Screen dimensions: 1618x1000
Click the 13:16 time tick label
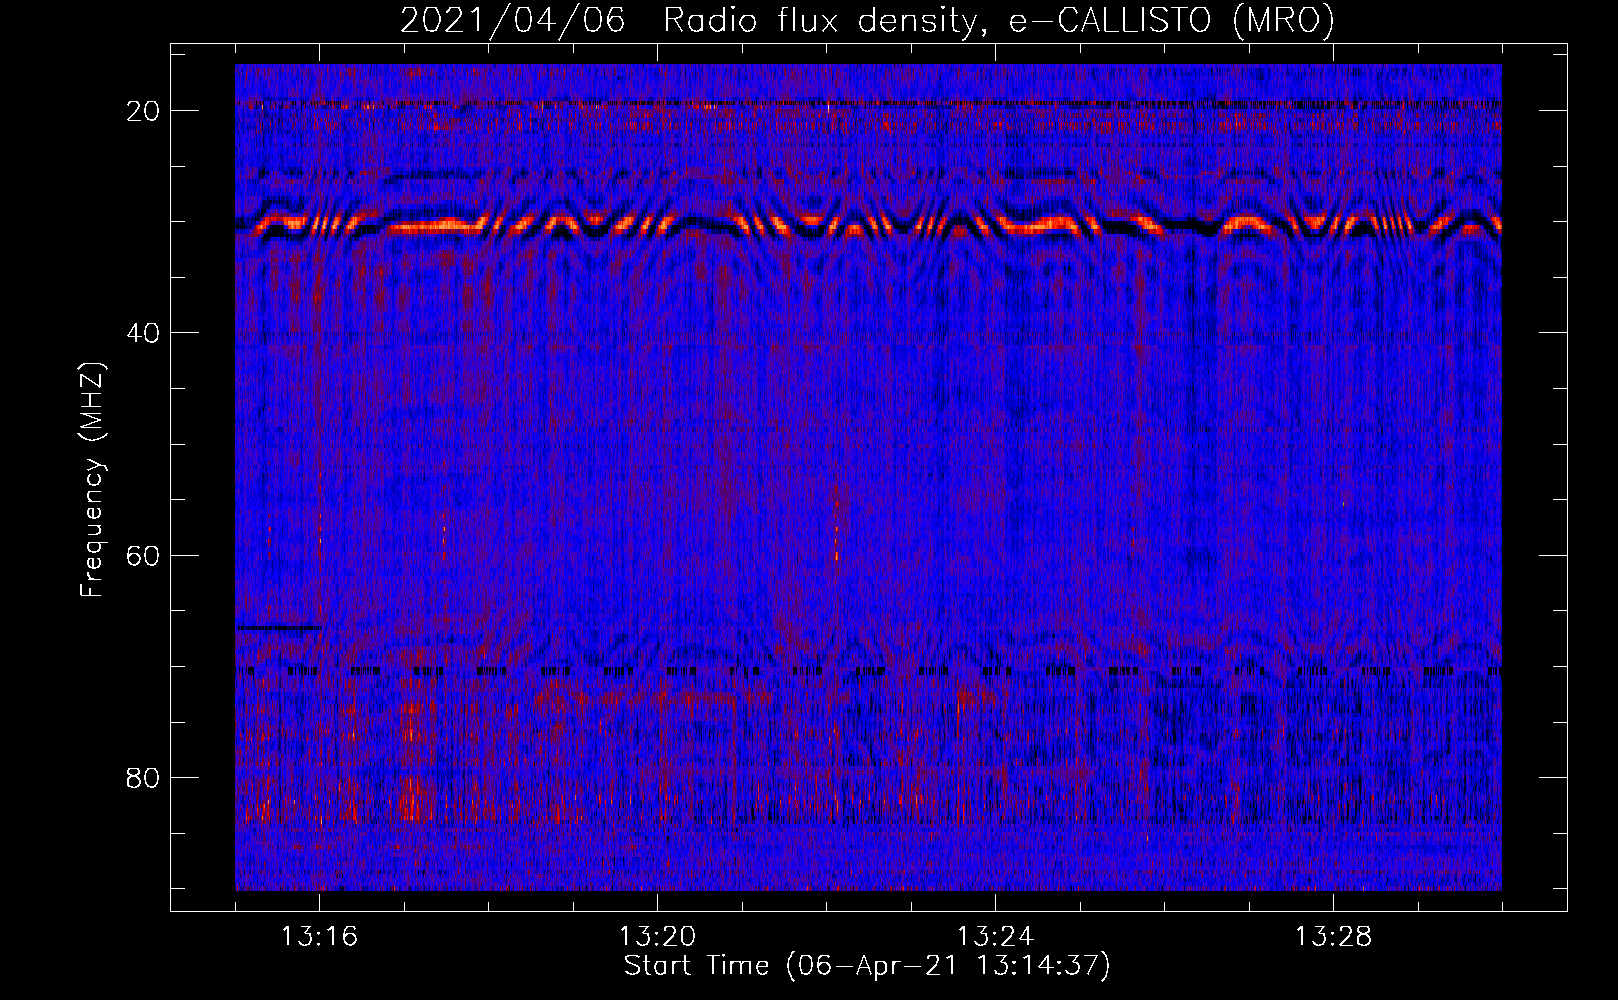pyautogui.click(x=319, y=937)
